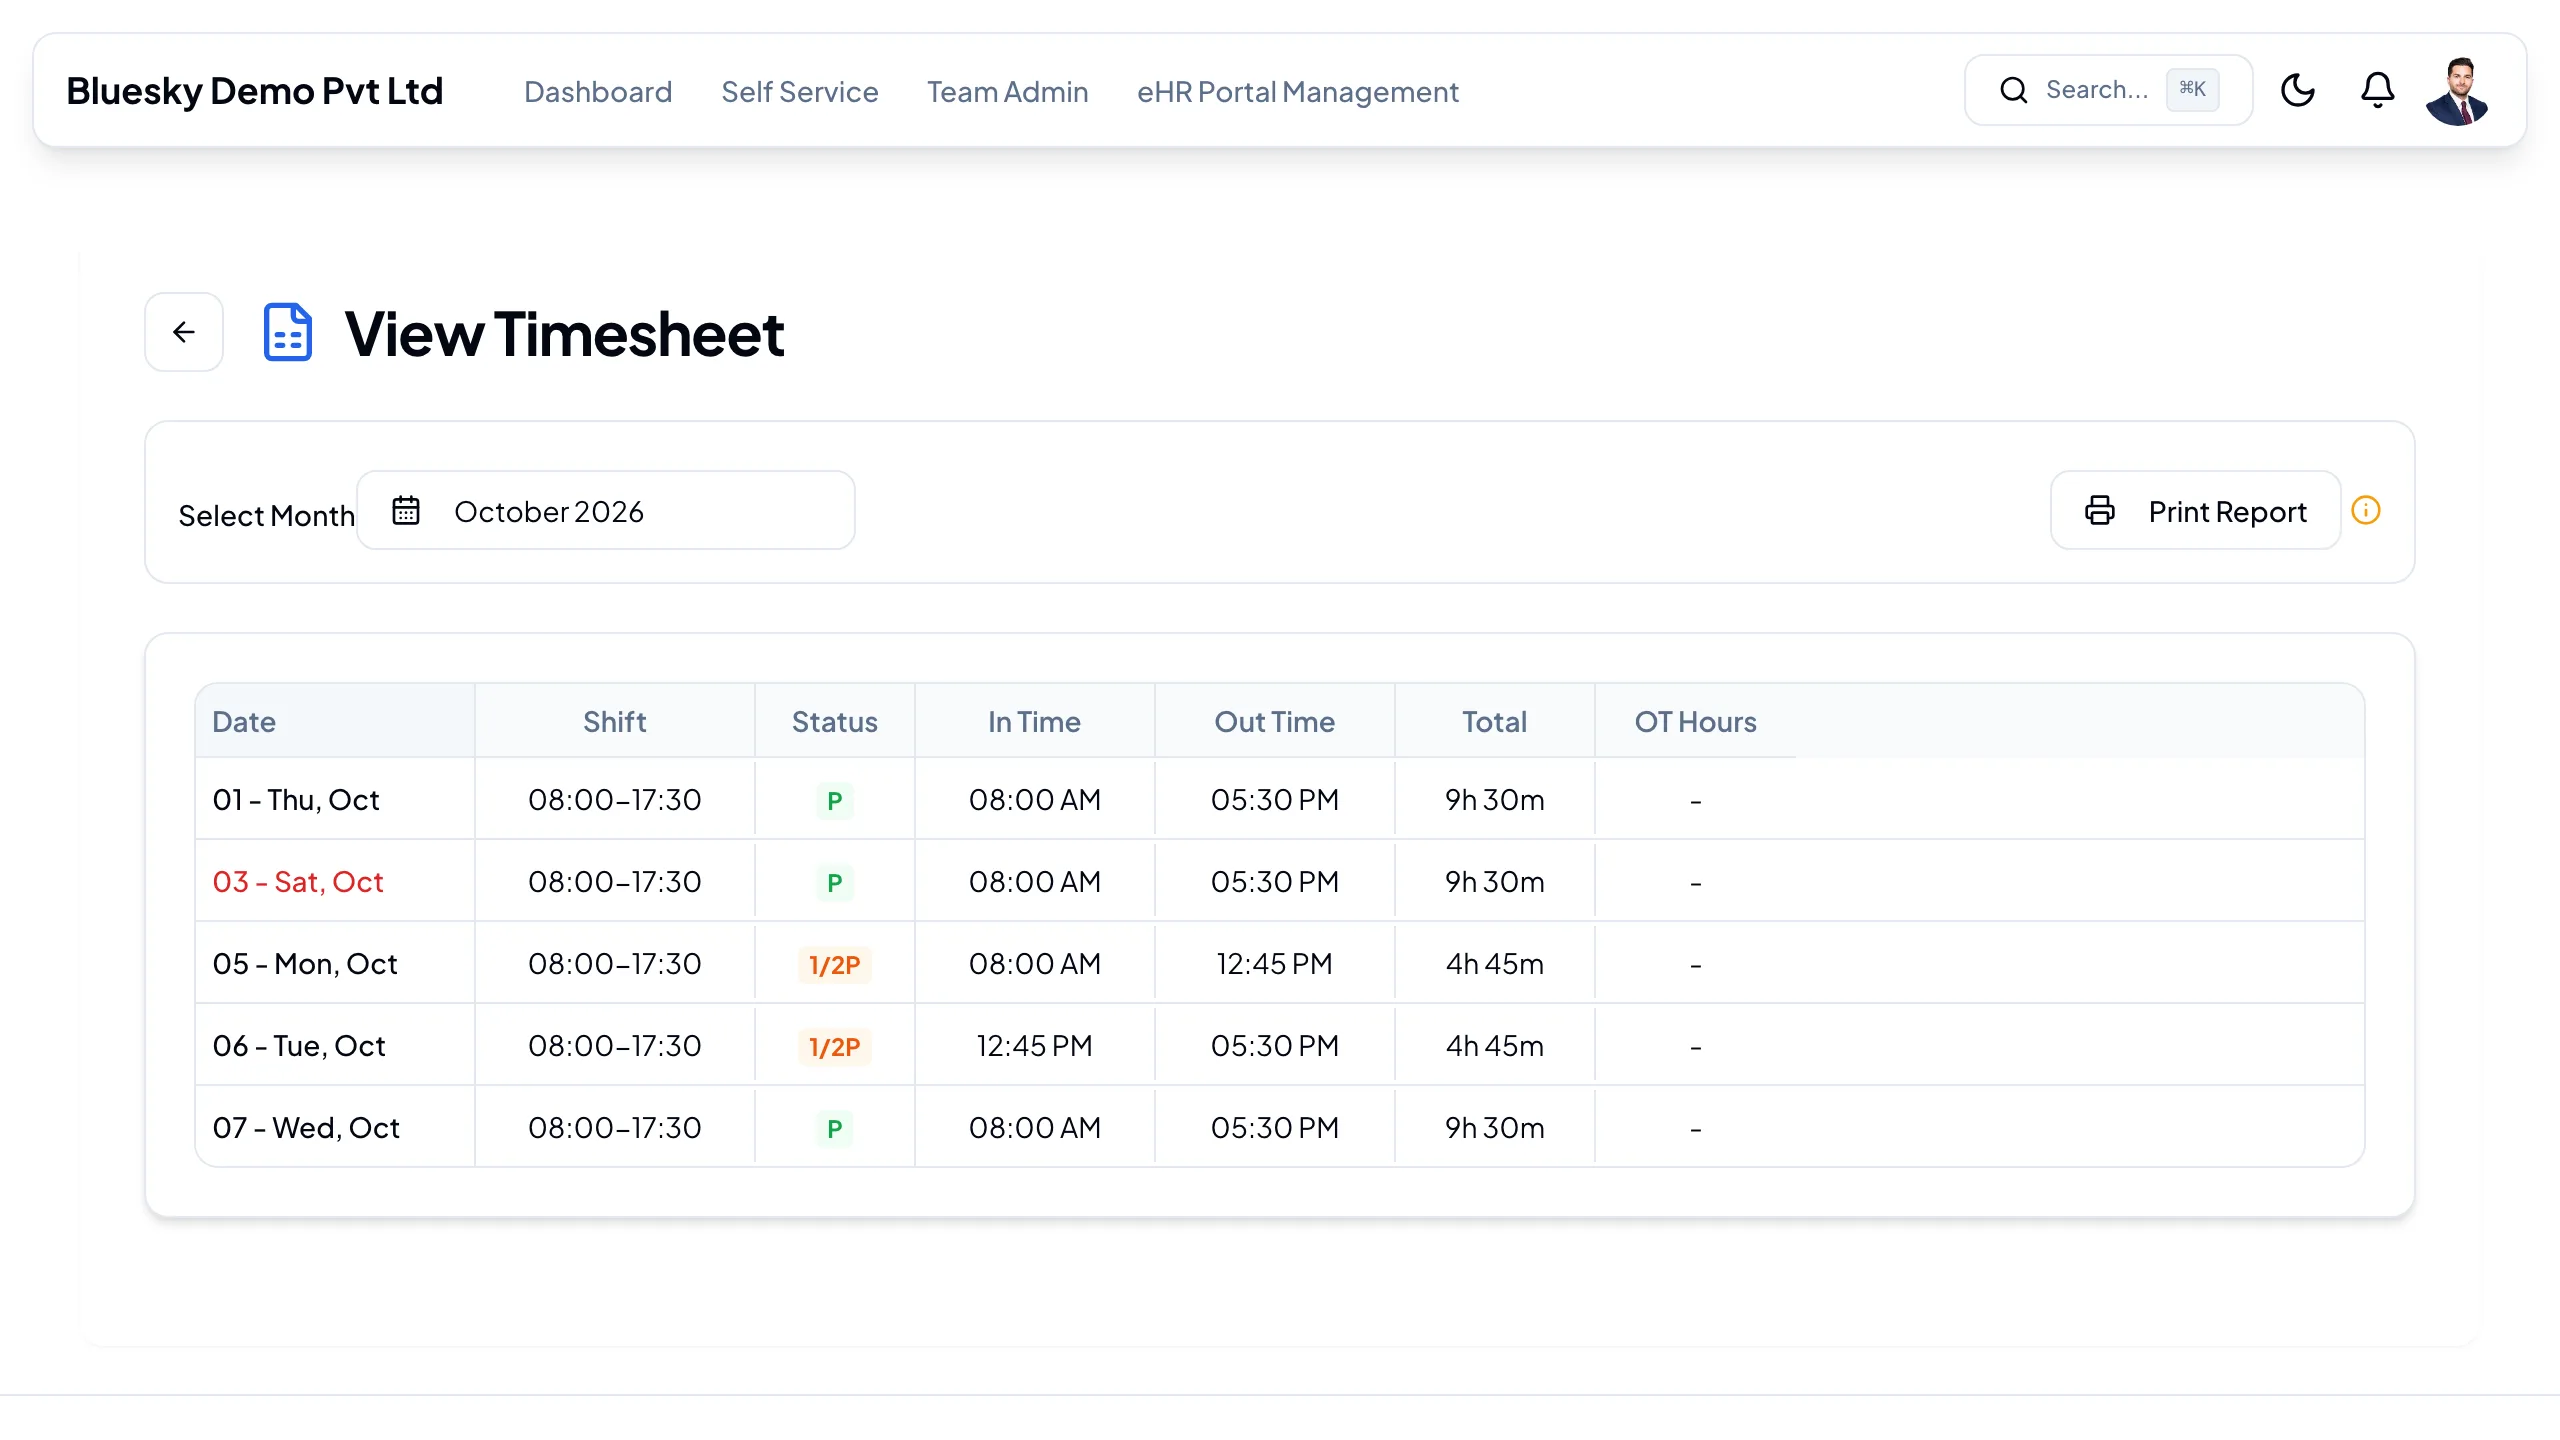Click the search magnifier icon

pyautogui.click(x=2014, y=90)
